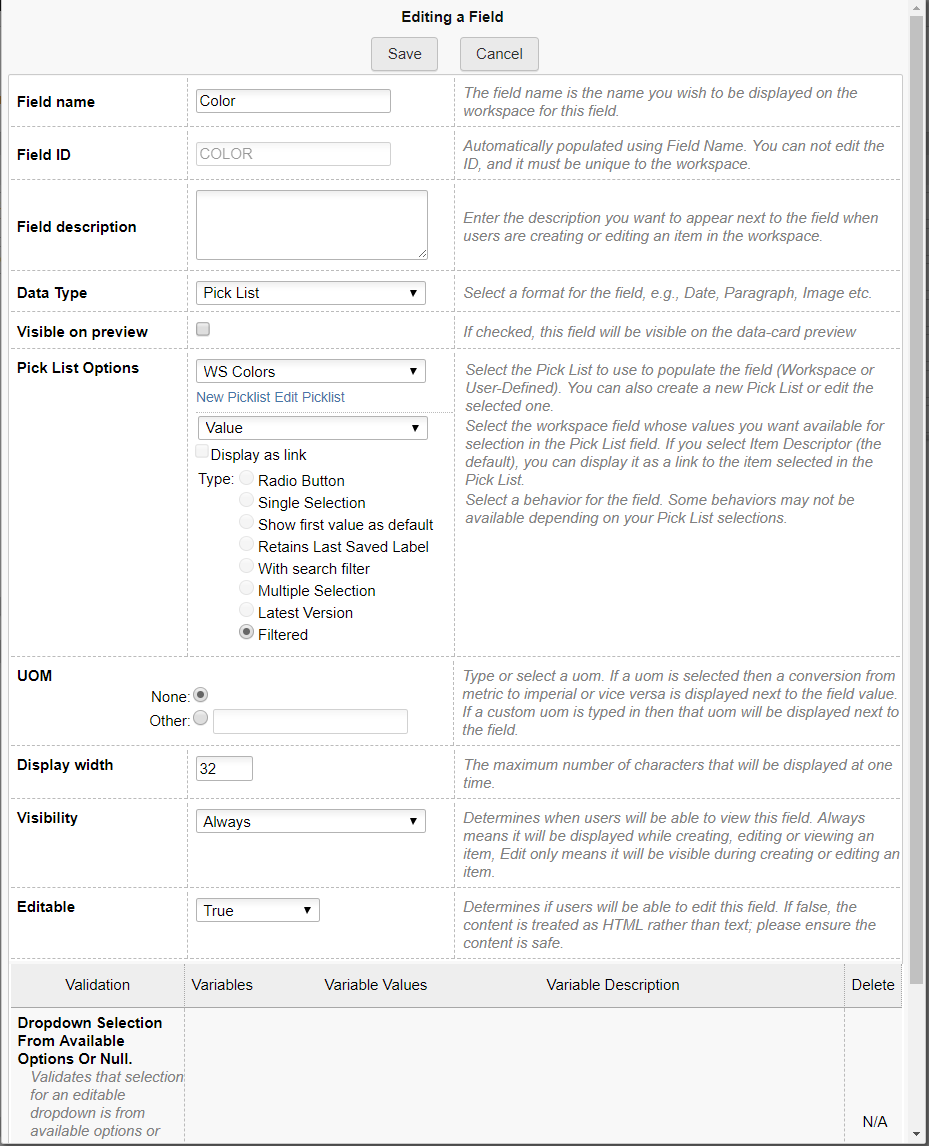The height and width of the screenshot is (1146, 929).
Task: Select Single Selection type
Action: tap(246, 500)
